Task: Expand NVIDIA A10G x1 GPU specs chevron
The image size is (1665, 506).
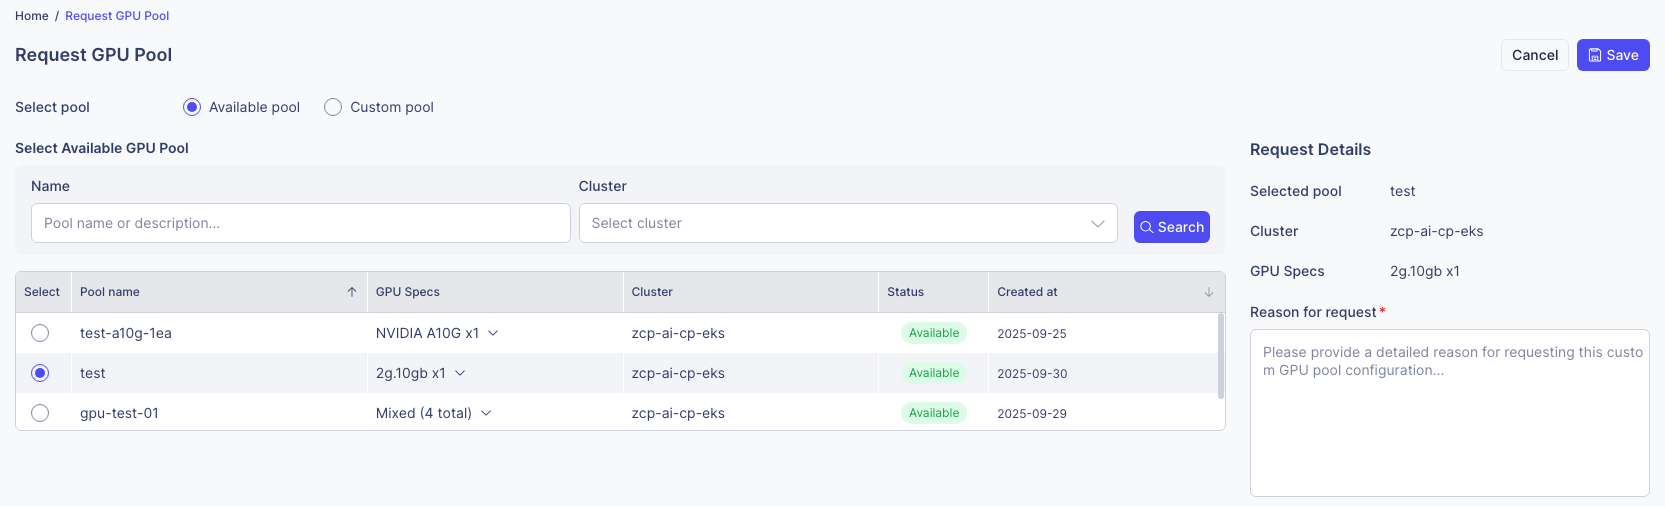Action: (493, 333)
